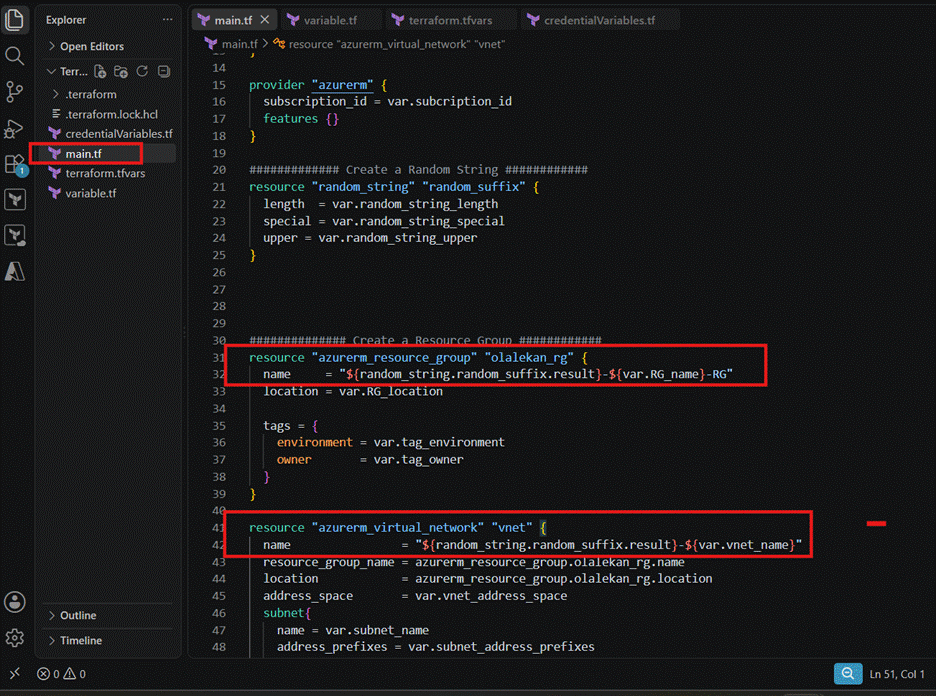This screenshot has height=696, width=936.
Task: Open Run and Debug view
Action: pos(14,128)
